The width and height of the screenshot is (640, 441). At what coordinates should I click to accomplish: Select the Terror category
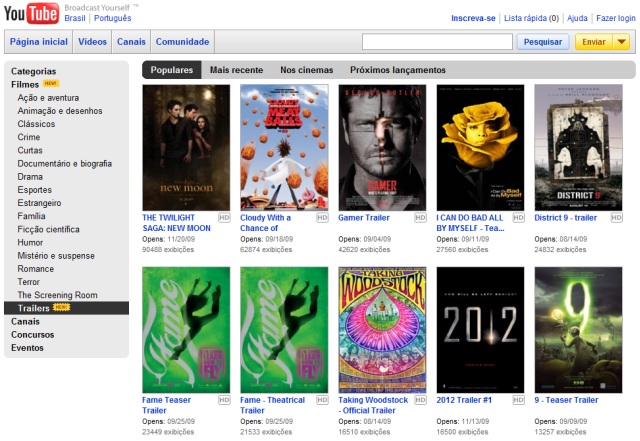(x=29, y=282)
